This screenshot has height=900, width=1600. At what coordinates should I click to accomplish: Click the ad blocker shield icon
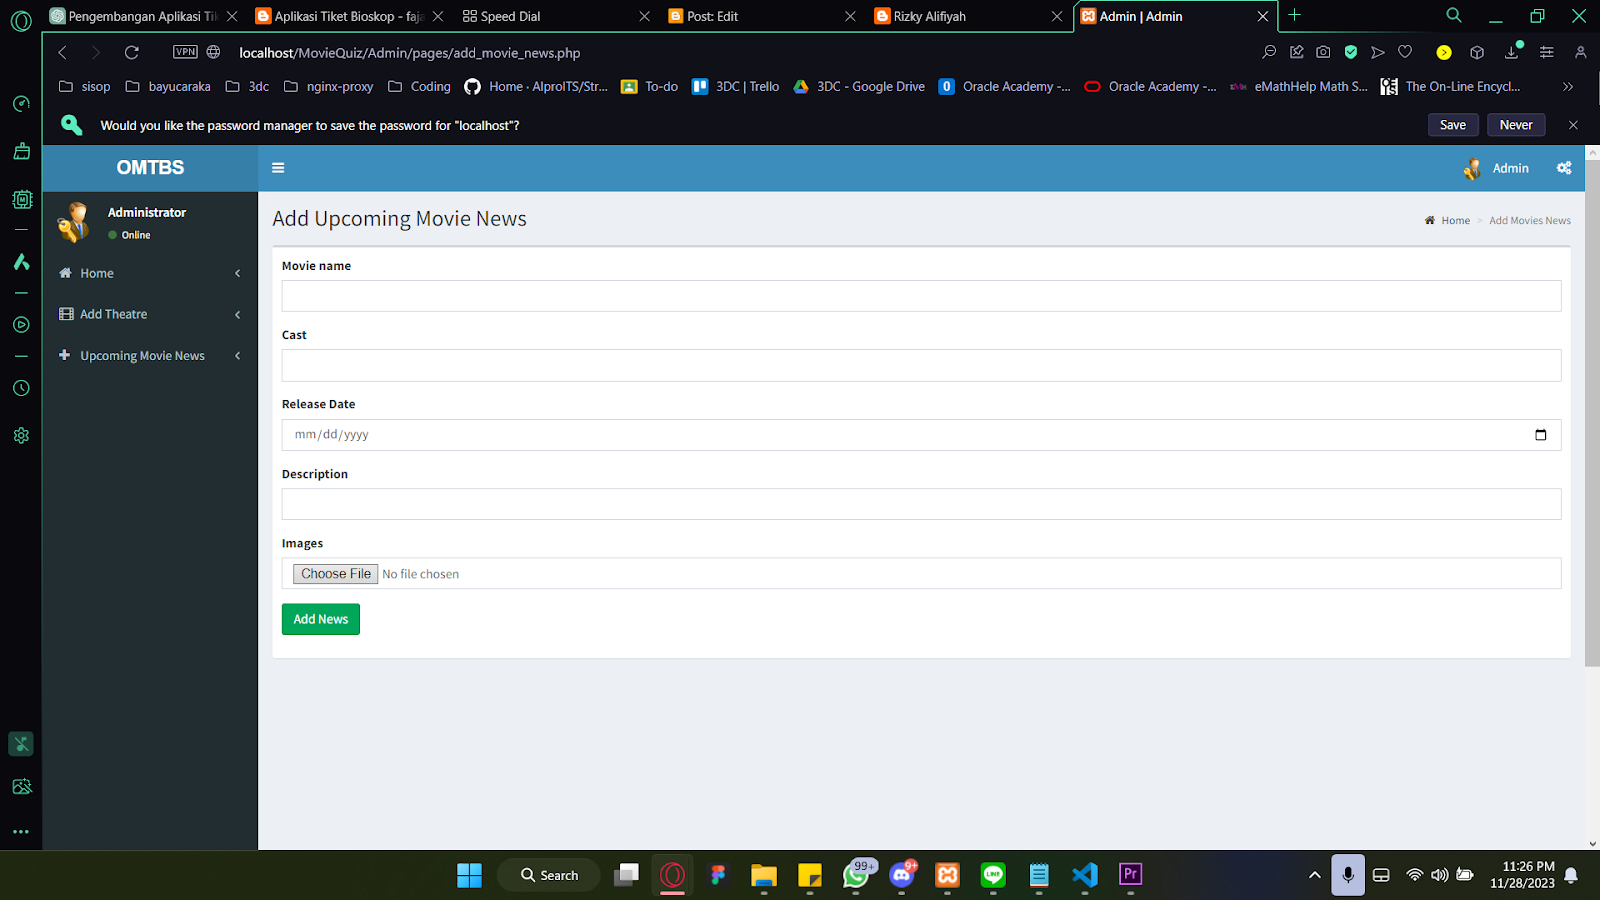coord(1351,52)
